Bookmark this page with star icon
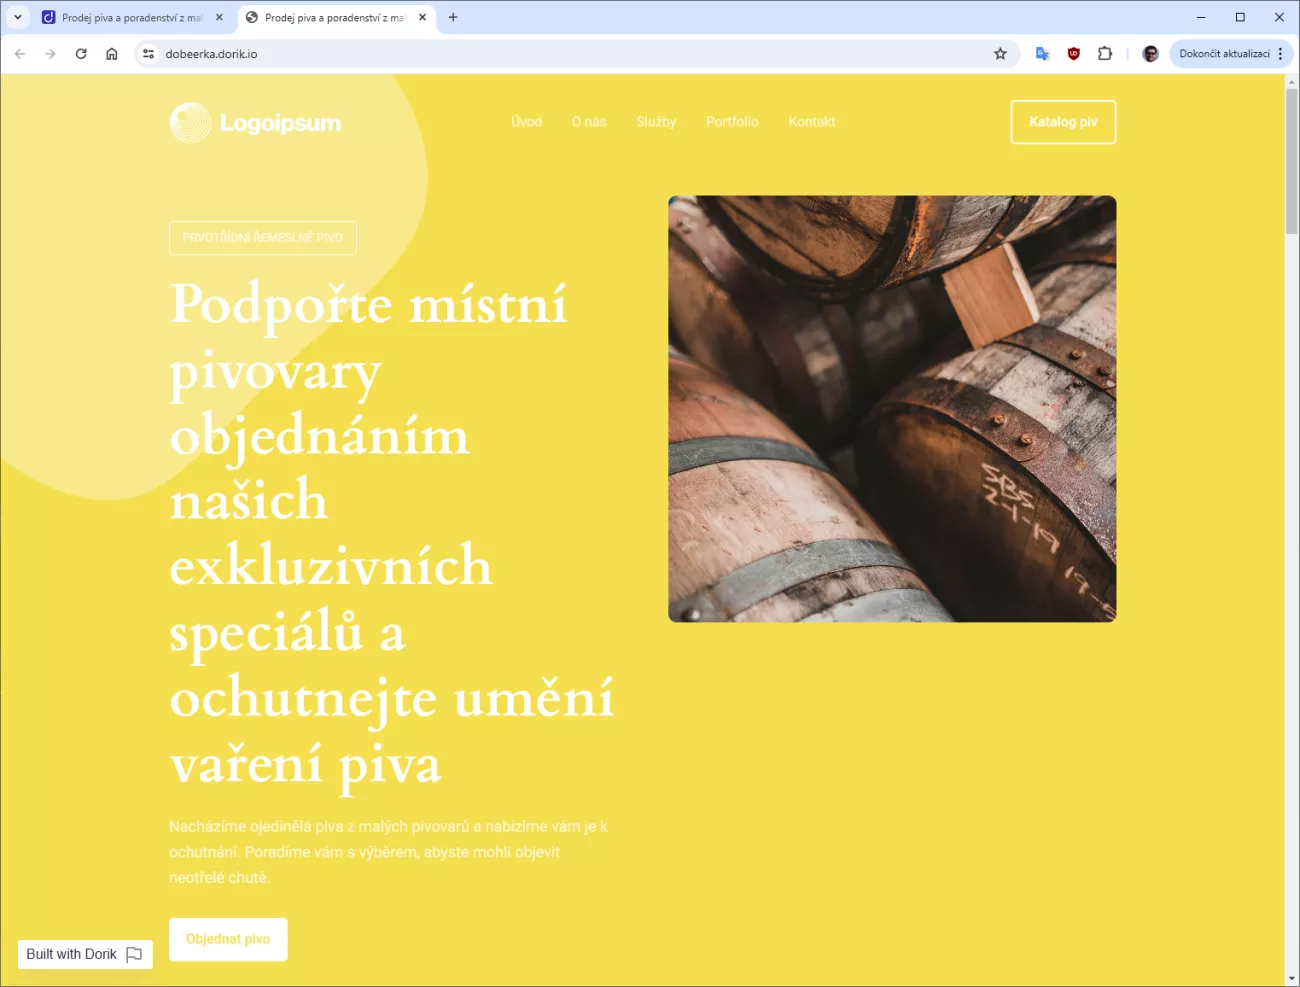Image resolution: width=1300 pixels, height=987 pixels. [1000, 54]
